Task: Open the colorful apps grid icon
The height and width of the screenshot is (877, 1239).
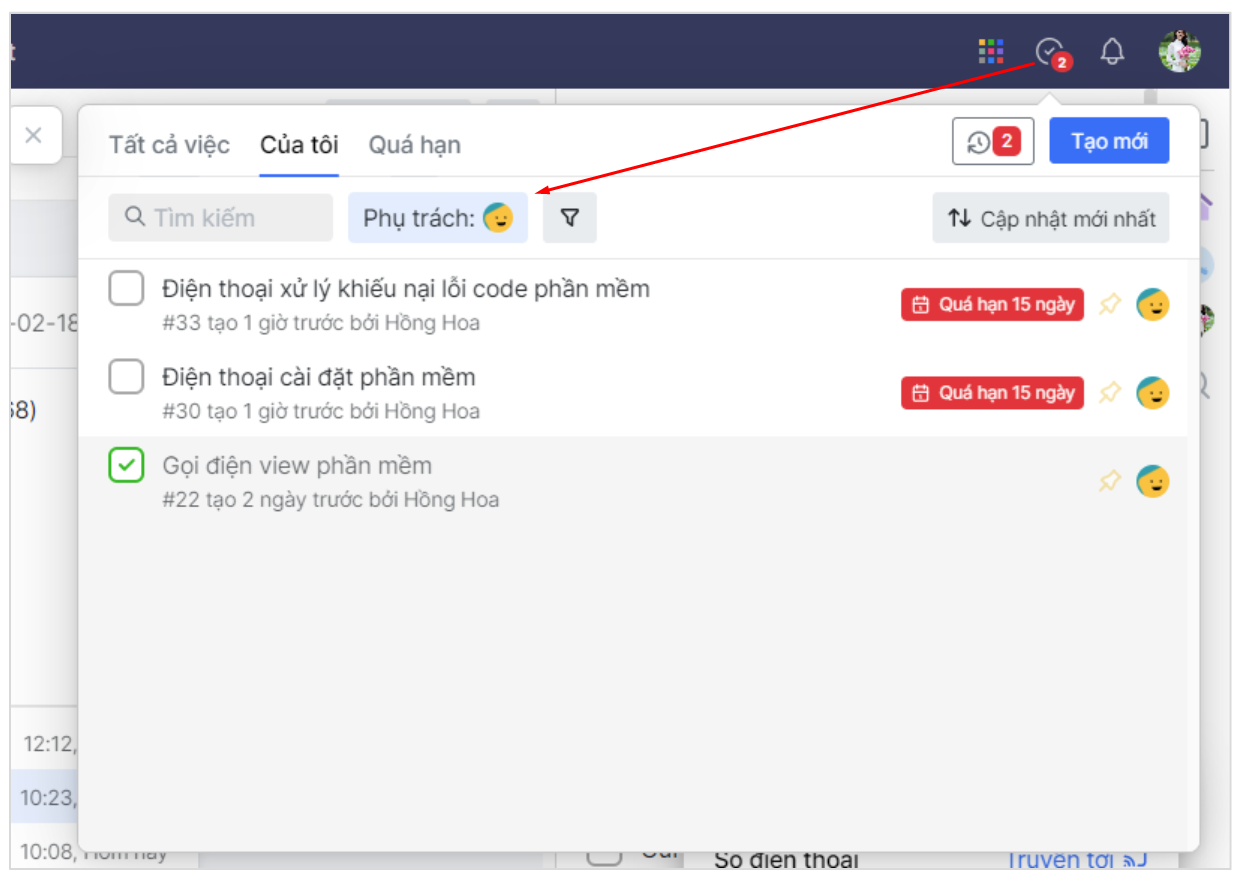Action: pyautogui.click(x=990, y=51)
